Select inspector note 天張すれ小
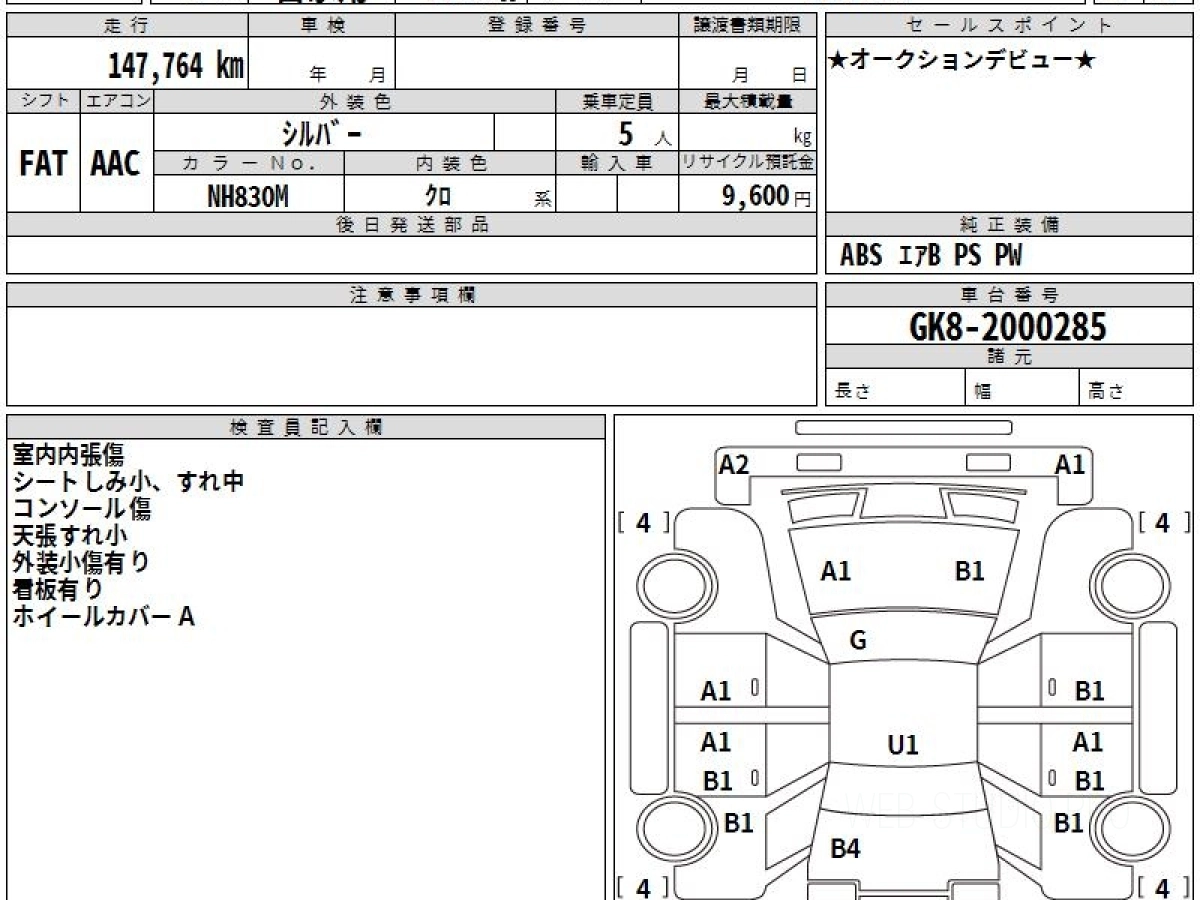Image resolution: width=1200 pixels, height=900 pixels. point(70,535)
